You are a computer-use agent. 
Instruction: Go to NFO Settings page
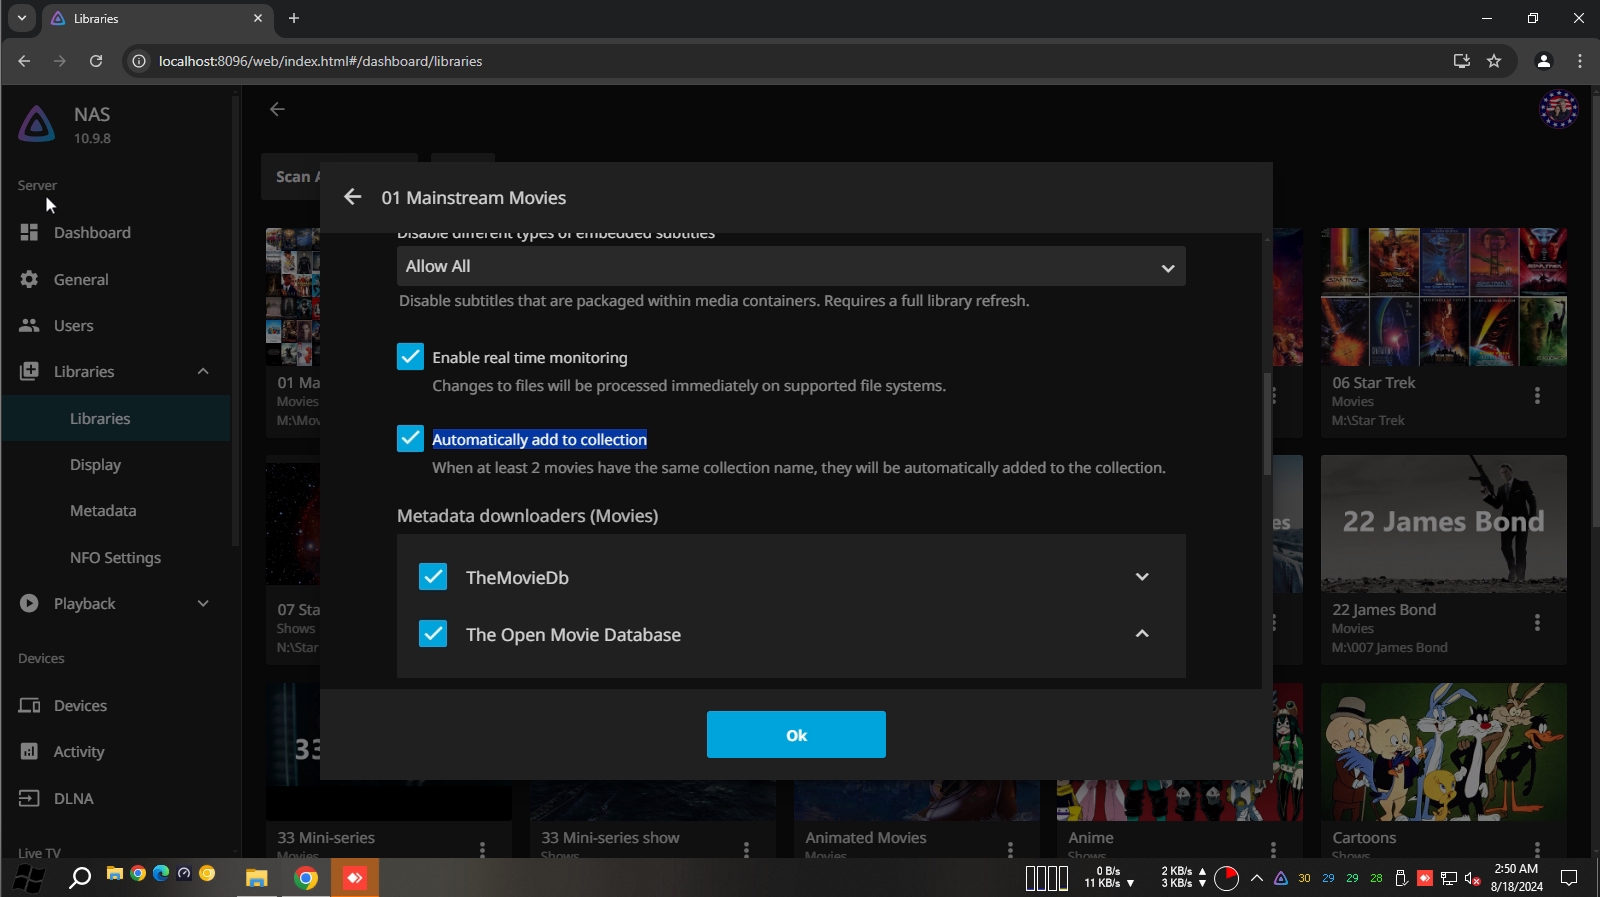(115, 558)
